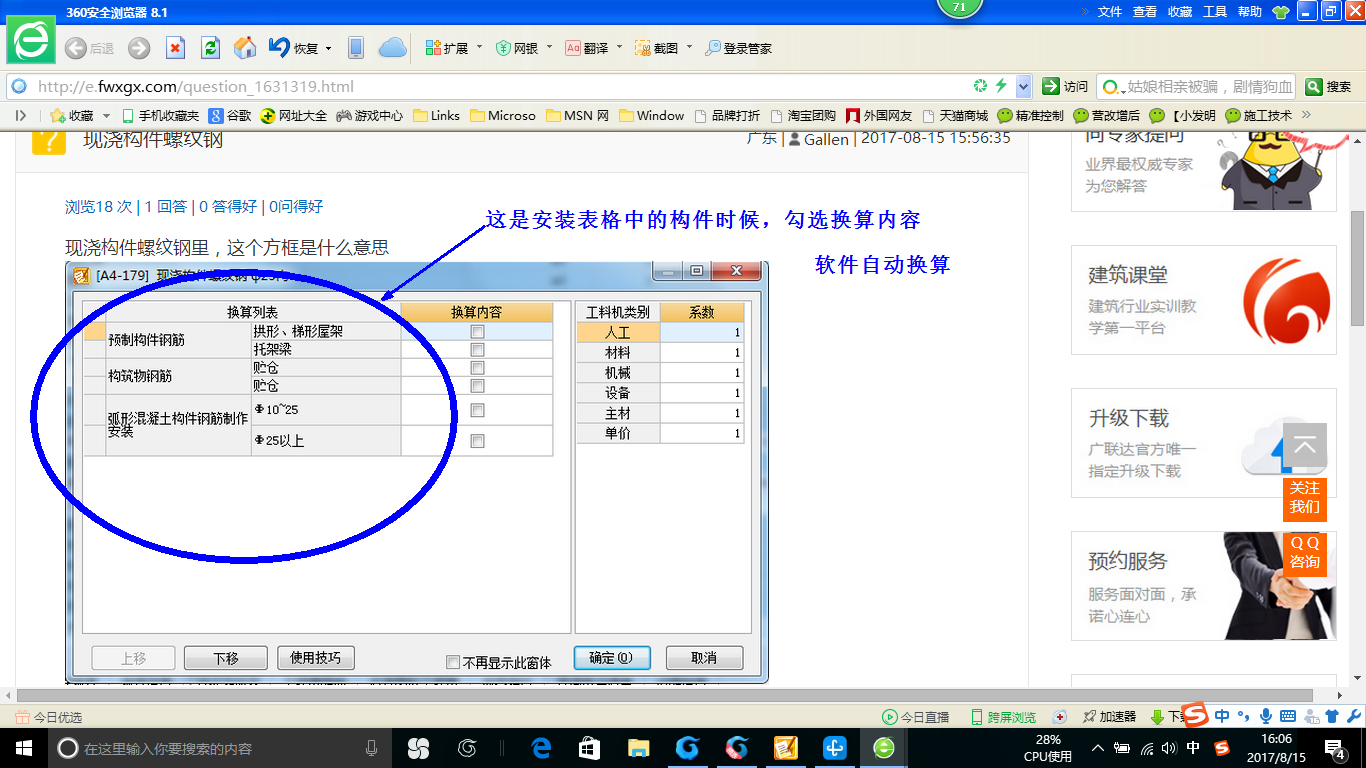Tick checkbox for 托架梁 row
The image size is (1366, 768).
click(477, 350)
